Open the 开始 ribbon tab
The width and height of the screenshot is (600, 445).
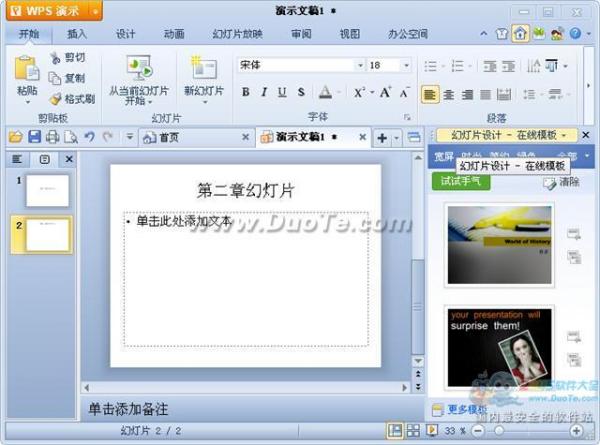[29, 34]
